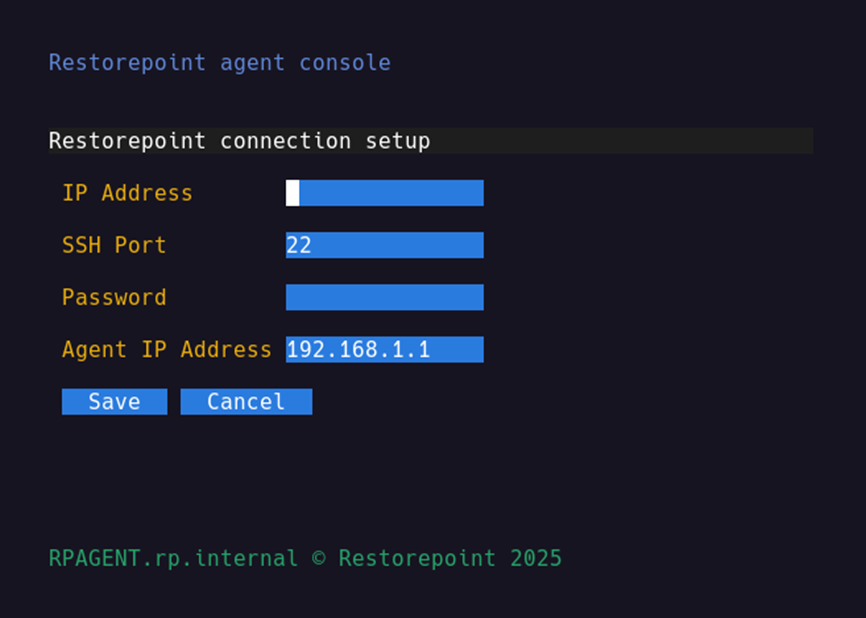This screenshot has height=618, width=866.
Task: Focus the SSH Port input field
Action: 384,245
